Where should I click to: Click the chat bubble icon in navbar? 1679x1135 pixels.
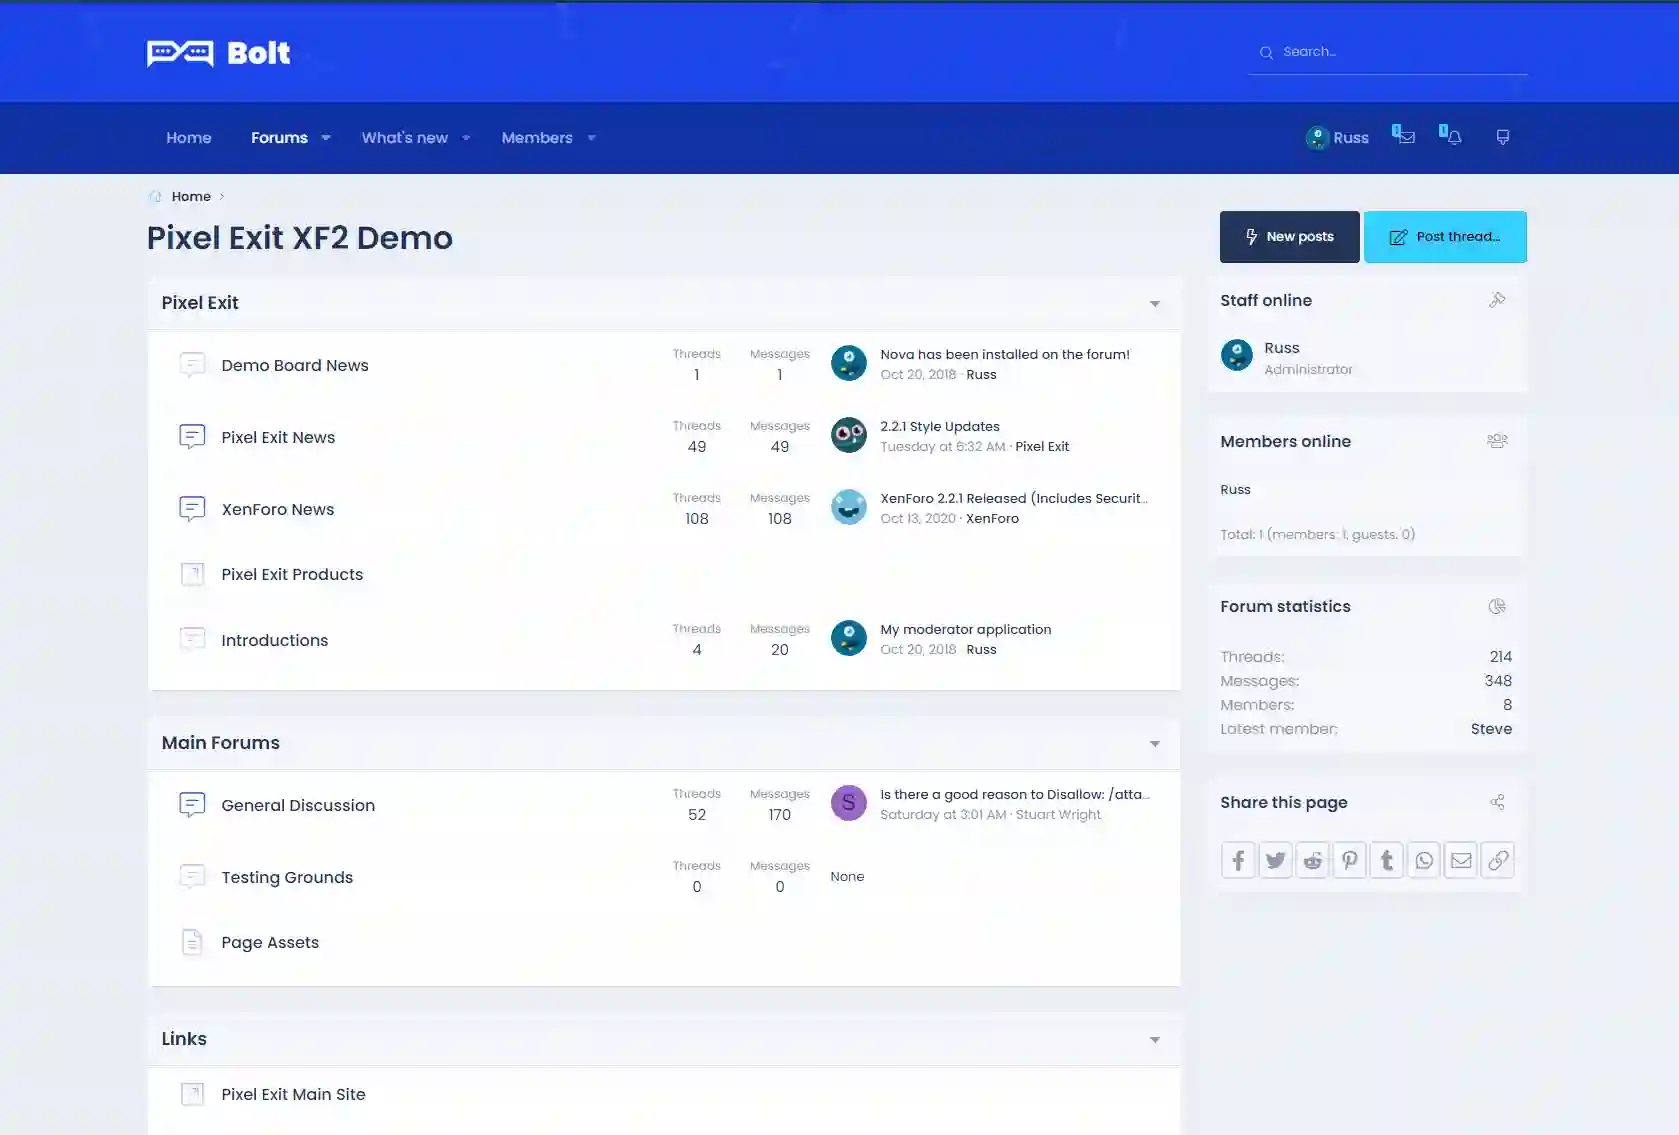[x=1502, y=137]
